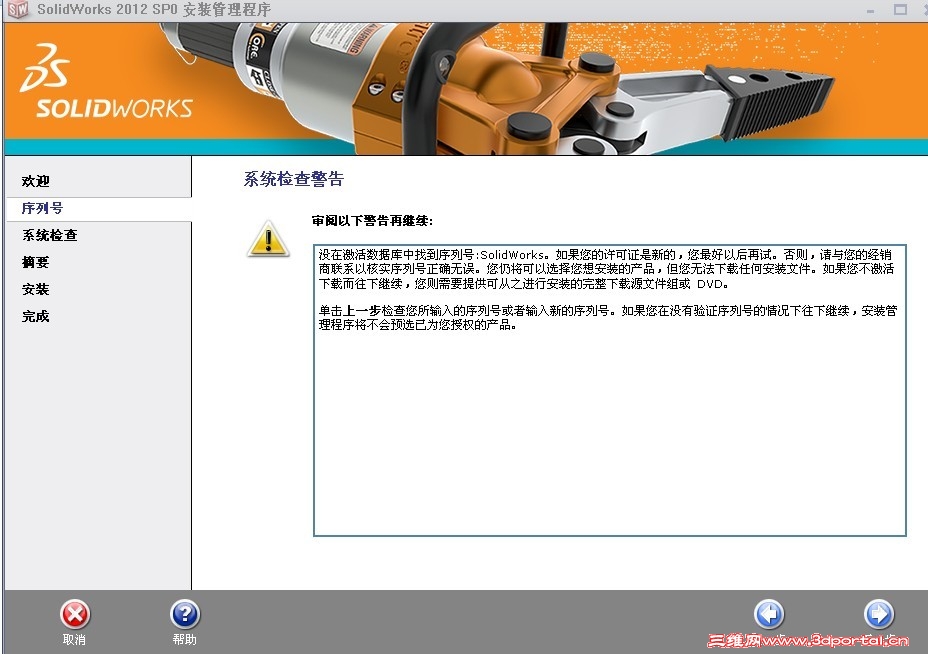
Task: Select the 序列号 (Serial Number) step
Action: click(x=42, y=208)
